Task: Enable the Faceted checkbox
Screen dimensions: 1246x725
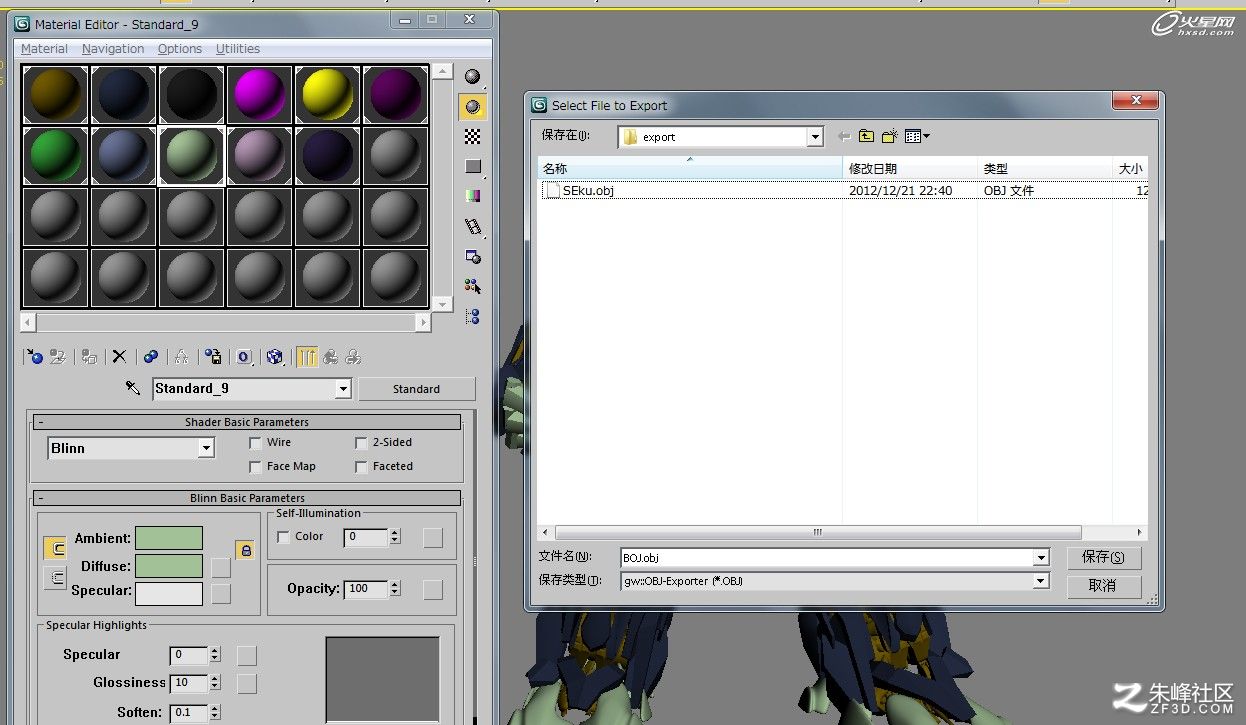Action: (362, 467)
